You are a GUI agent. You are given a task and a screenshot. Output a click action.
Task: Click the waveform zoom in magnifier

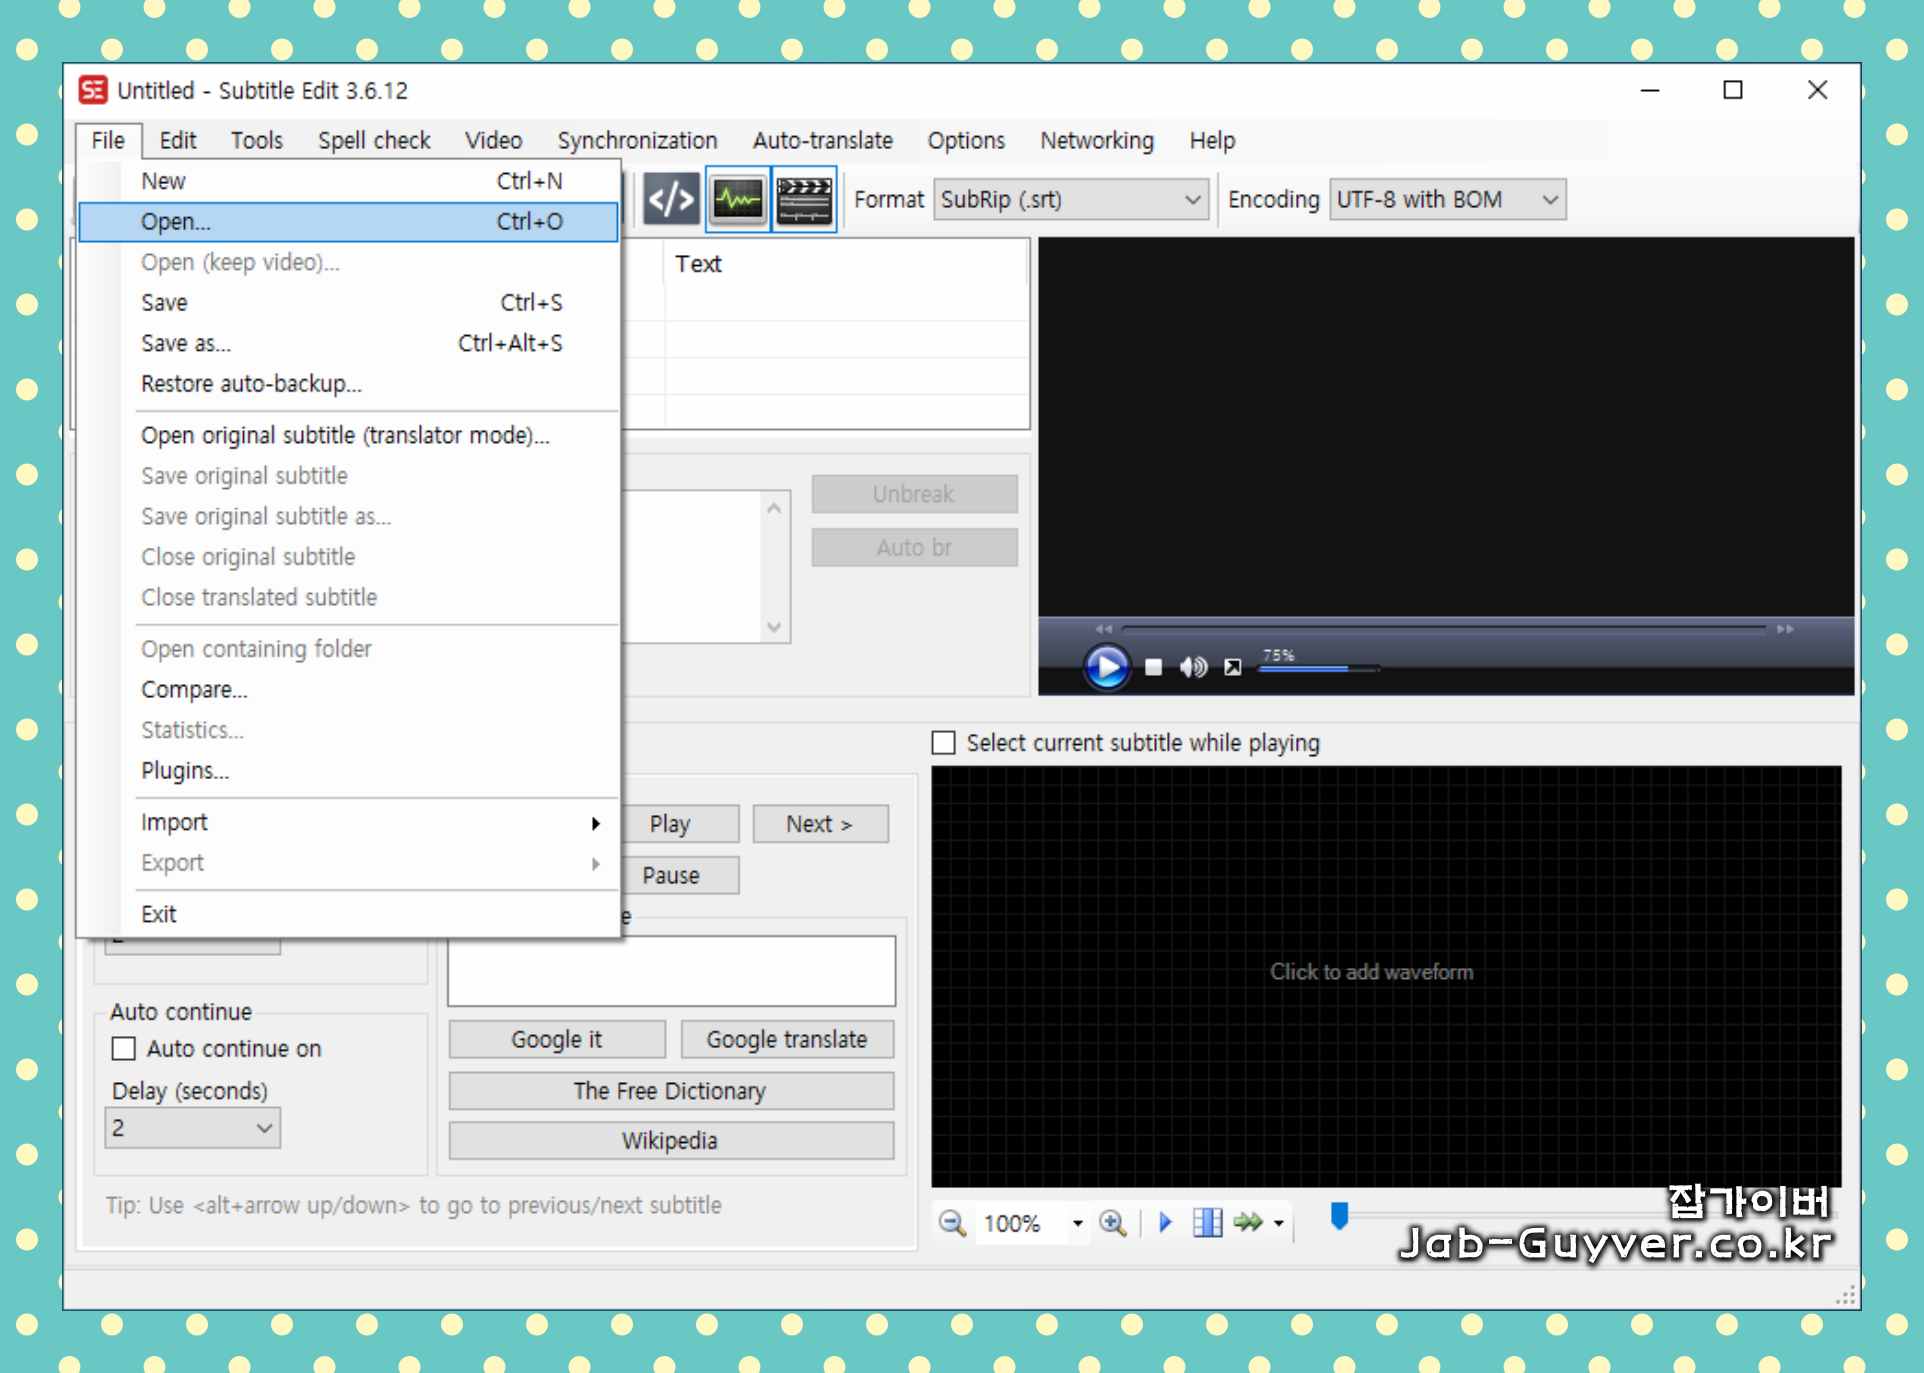(x=1112, y=1223)
